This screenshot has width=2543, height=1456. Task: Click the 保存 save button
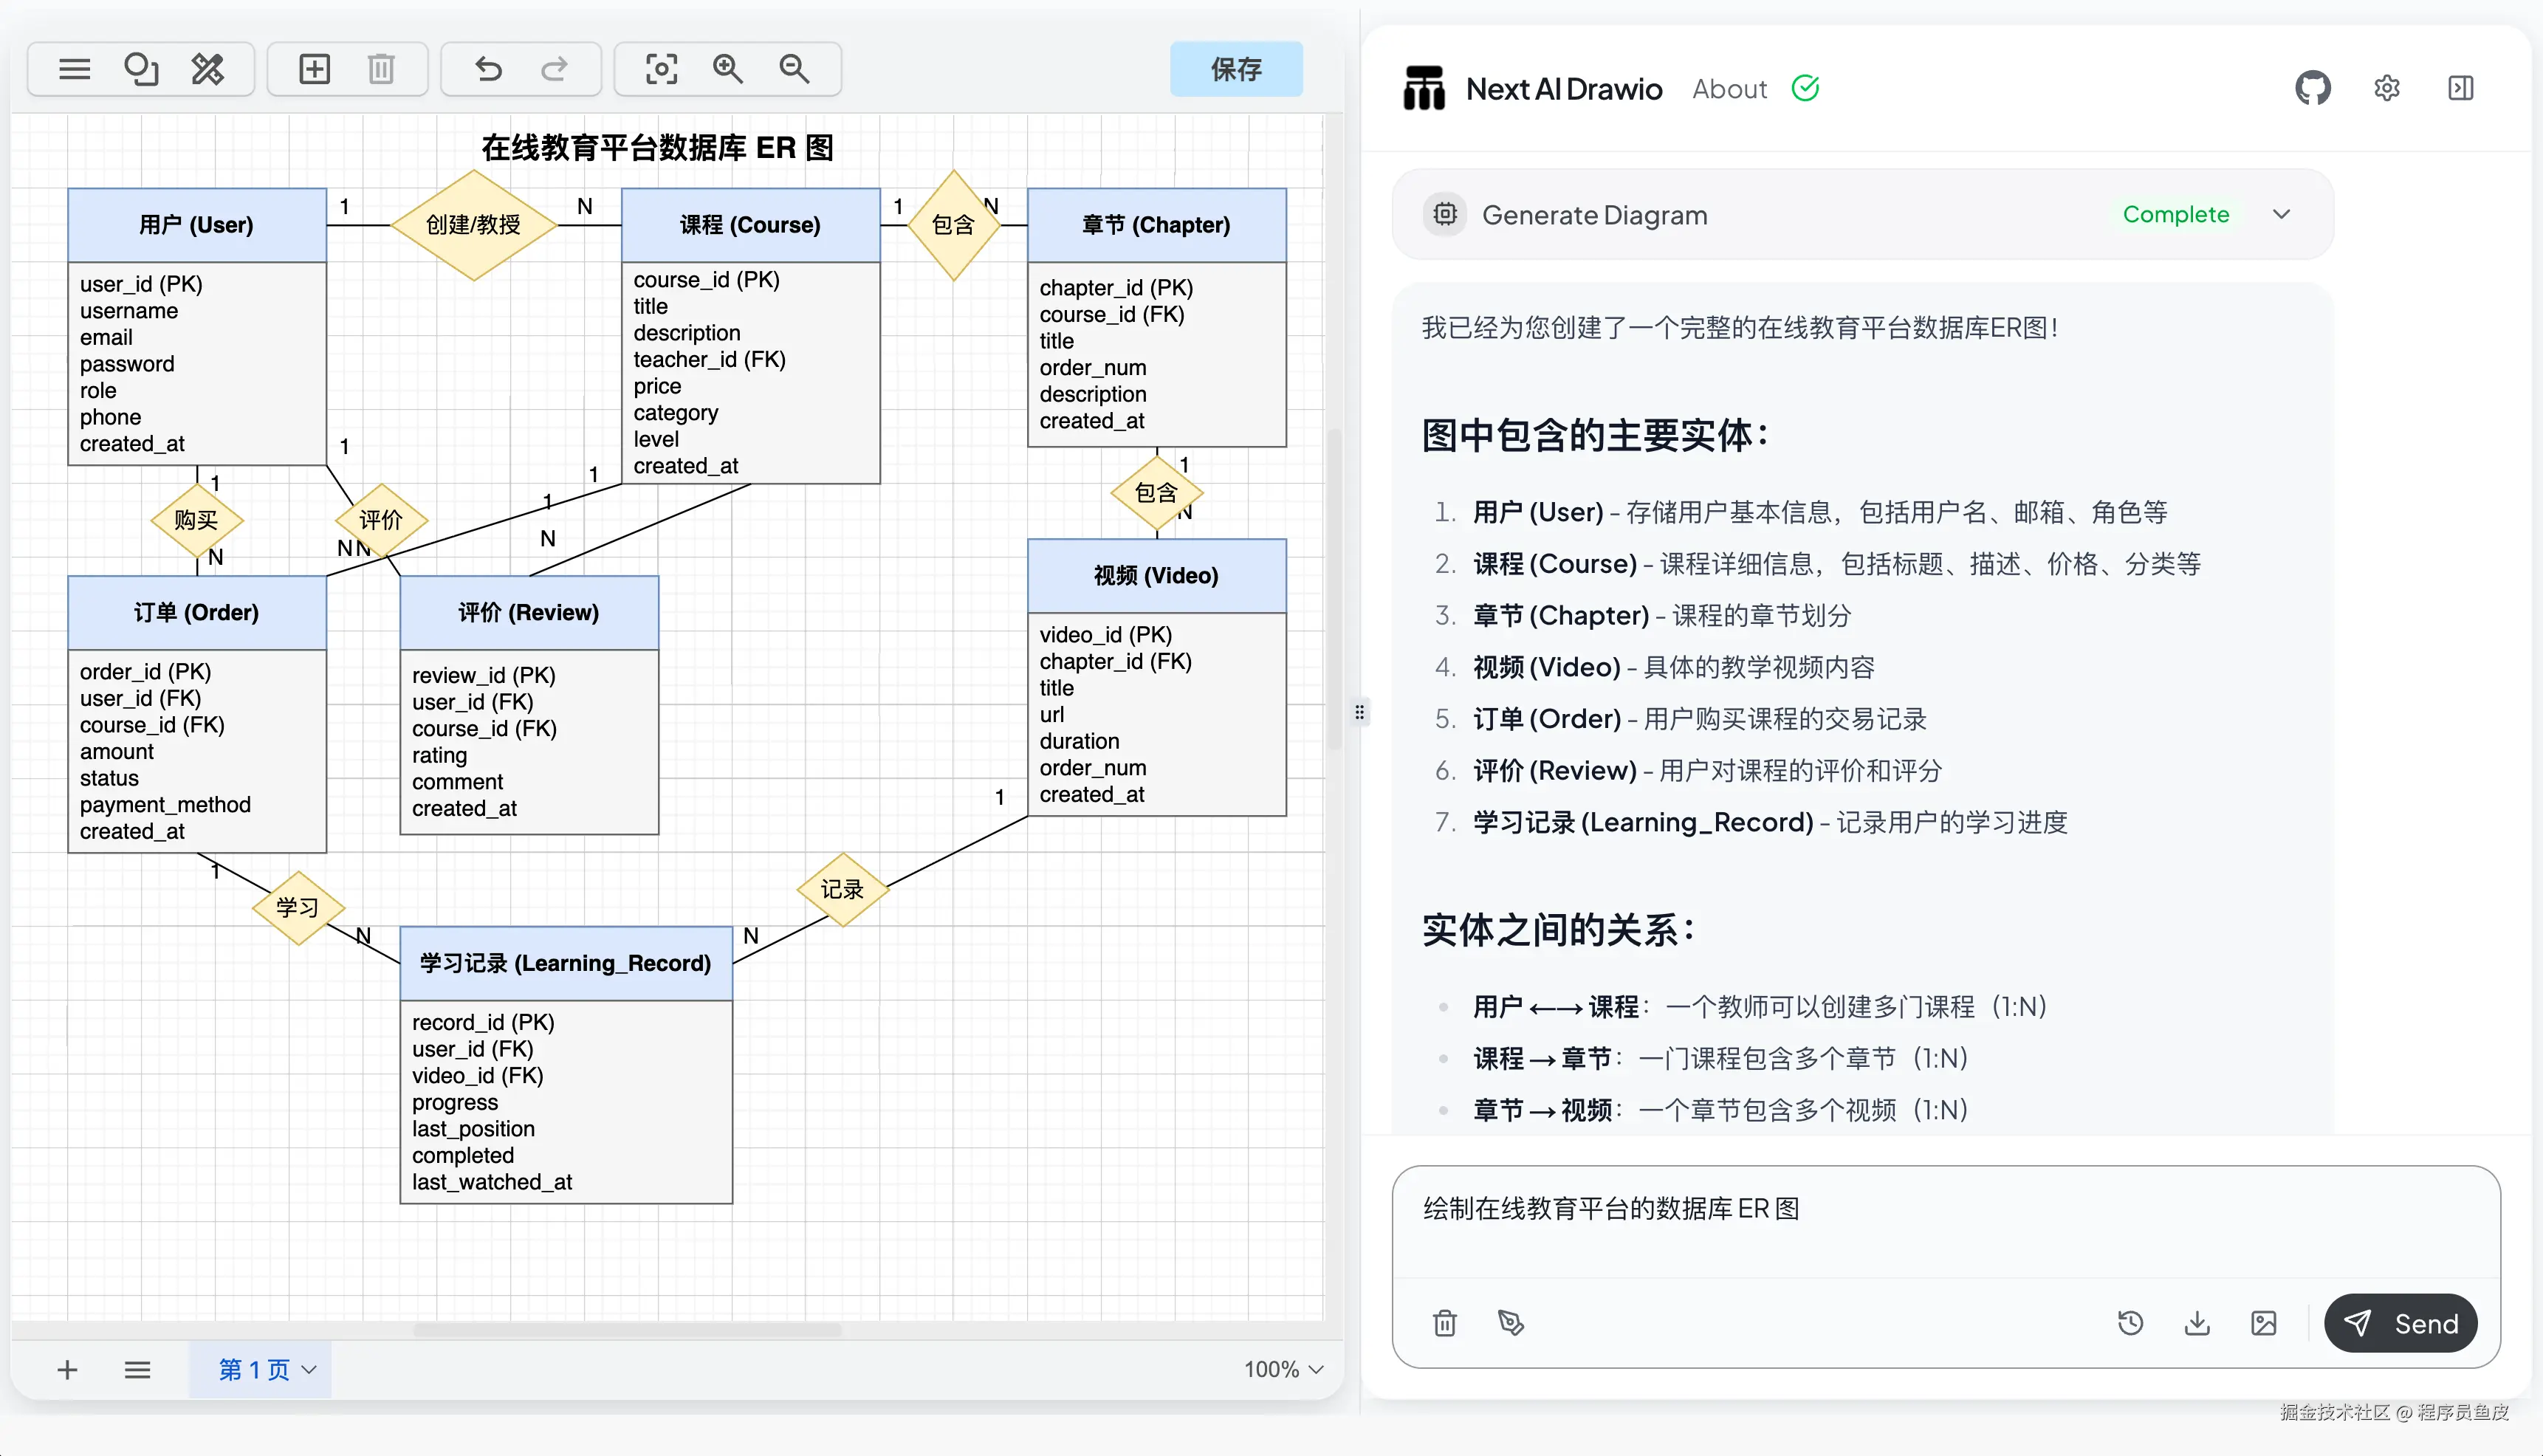[1236, 69]
